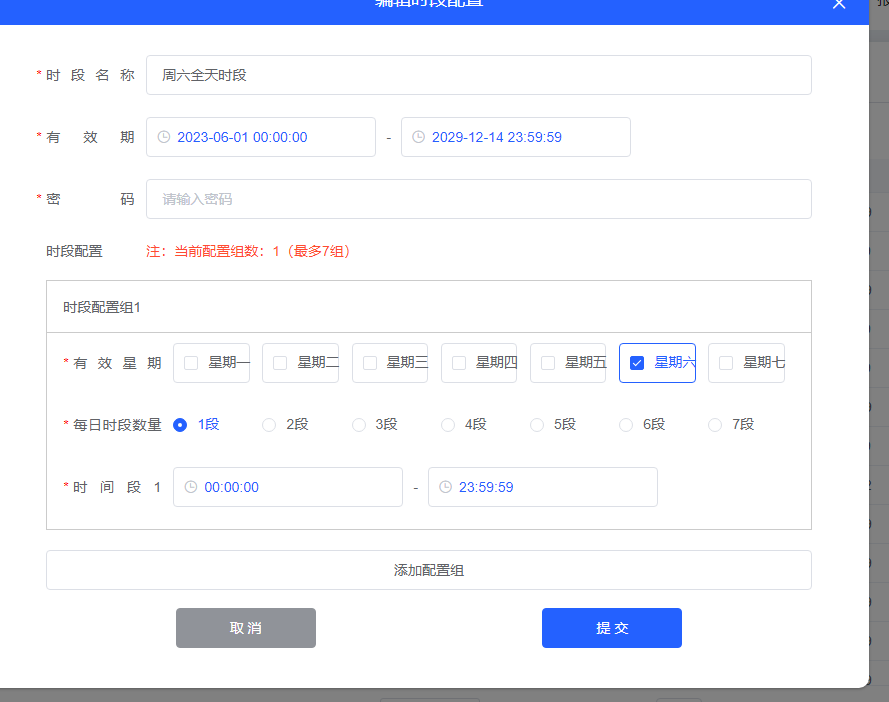The image size is (889, 702).
Task: Click 添加配置组 to add a group
Action: 428,570
